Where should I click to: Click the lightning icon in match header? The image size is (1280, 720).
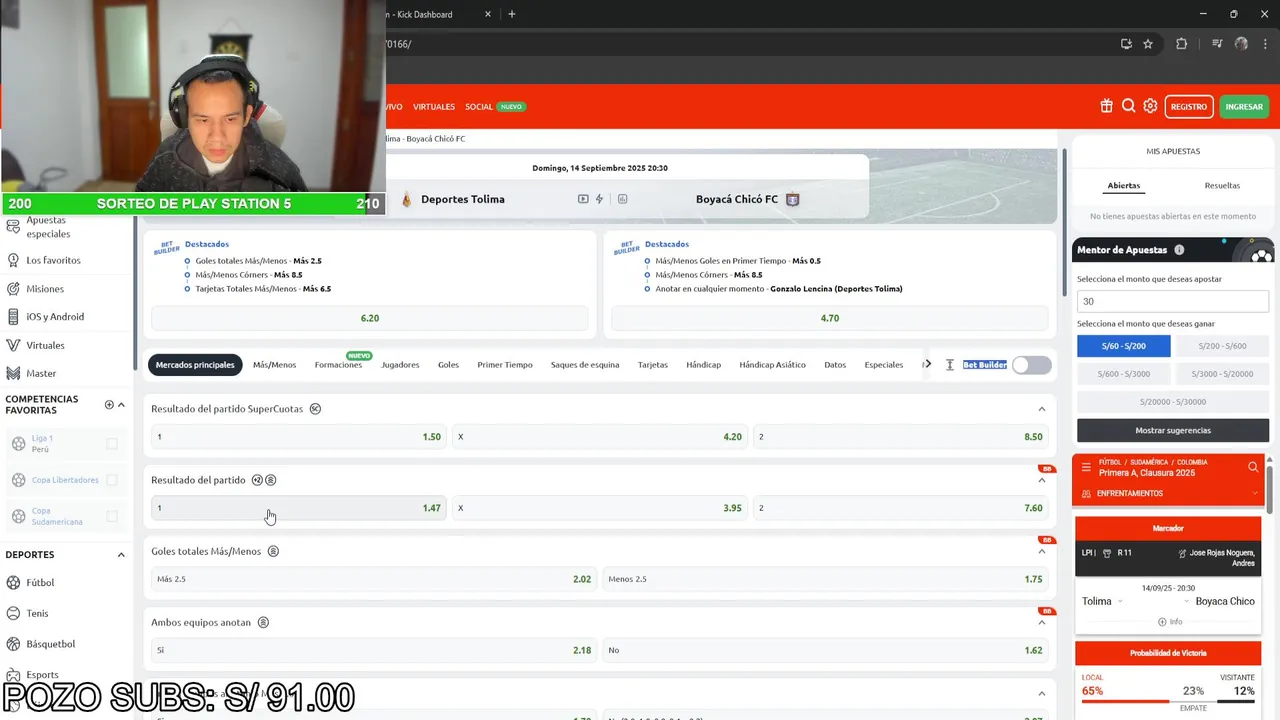599,199
